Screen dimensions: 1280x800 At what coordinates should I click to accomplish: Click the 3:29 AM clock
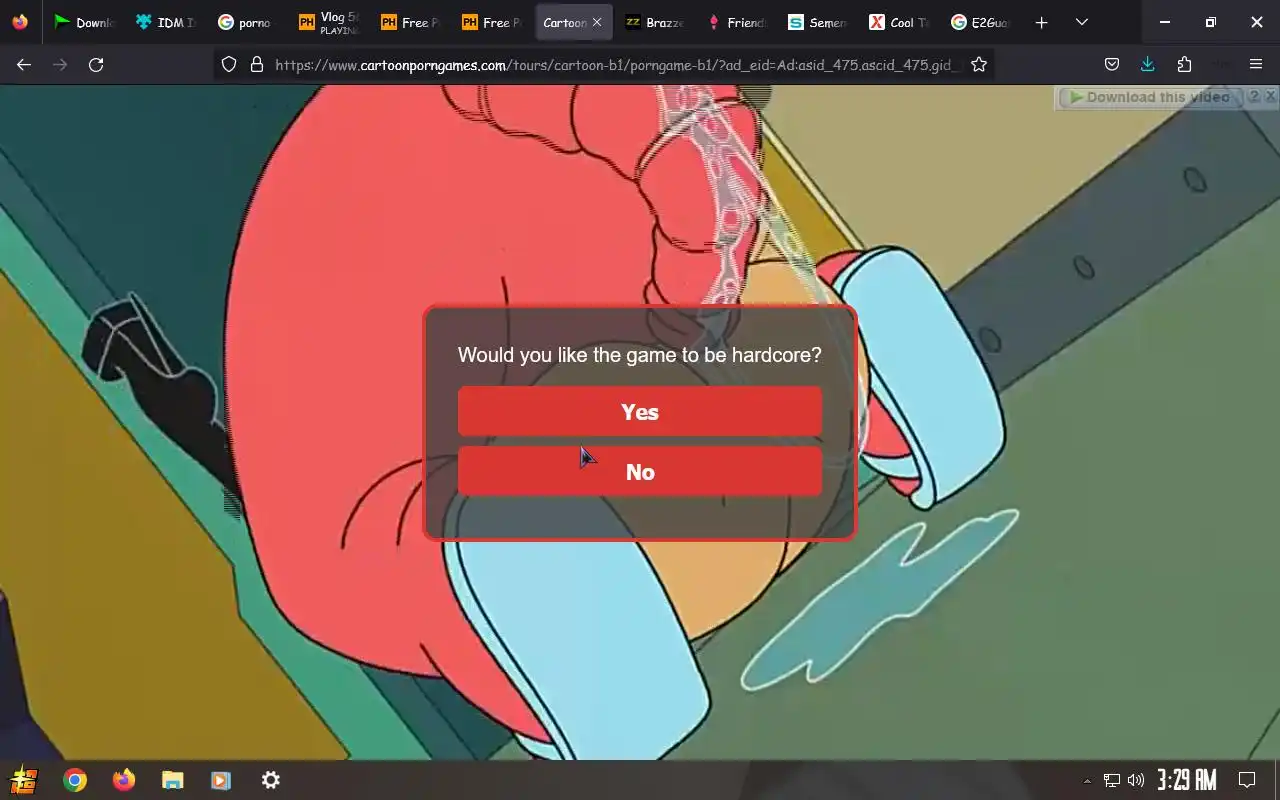1187,780
